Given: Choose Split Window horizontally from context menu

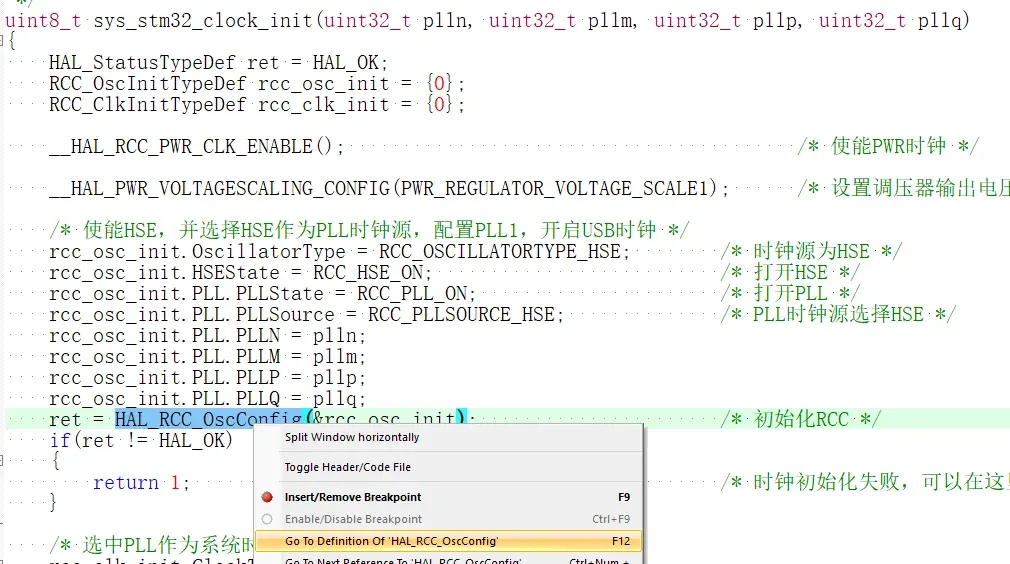Looking at the screenshot, I should [352, 437].
